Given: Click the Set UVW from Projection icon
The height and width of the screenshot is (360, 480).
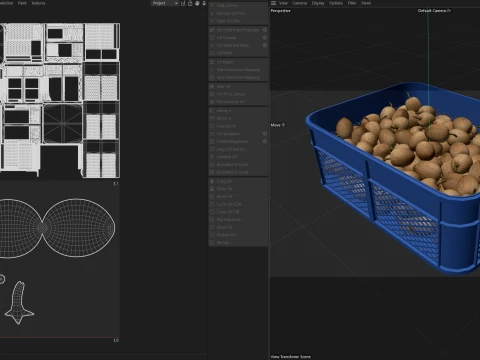Looking at the screenshot, I should [x=212, y=30].
